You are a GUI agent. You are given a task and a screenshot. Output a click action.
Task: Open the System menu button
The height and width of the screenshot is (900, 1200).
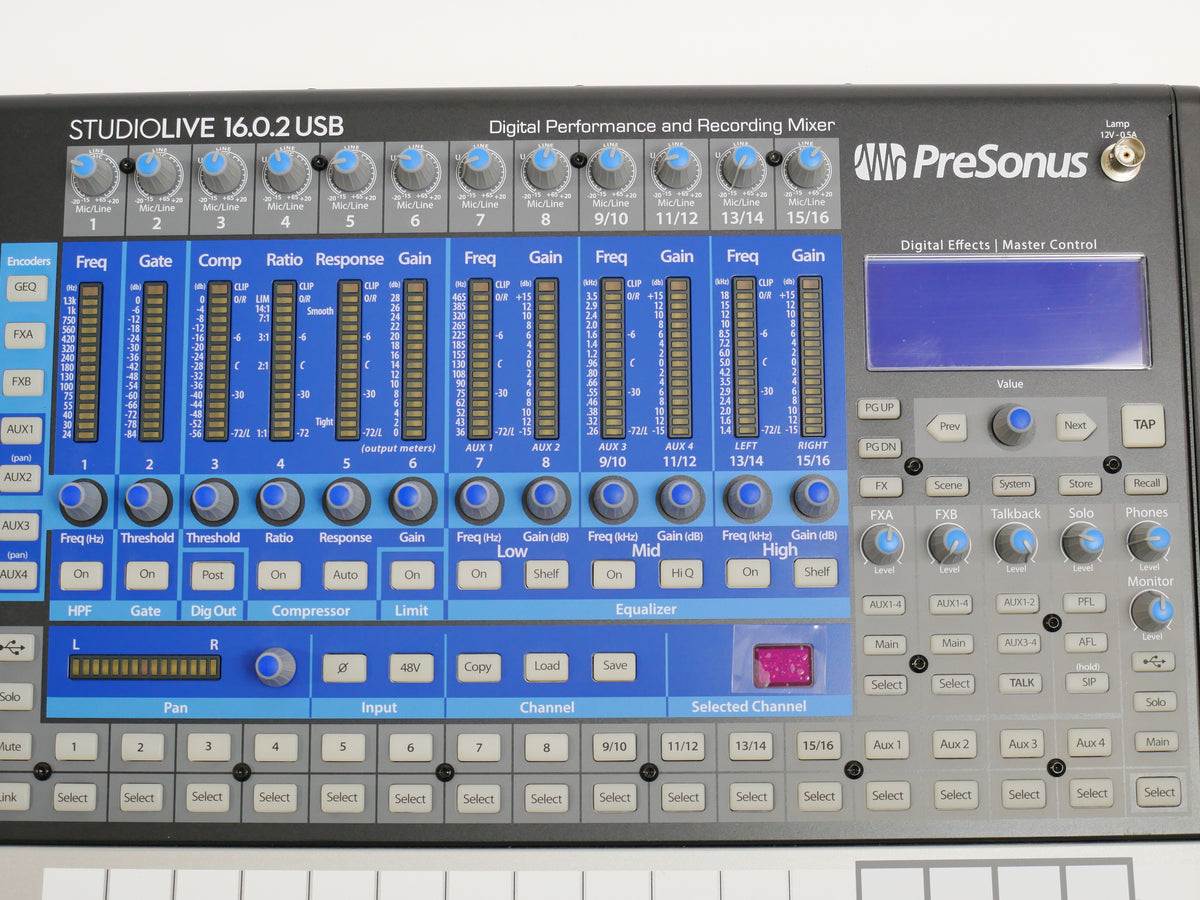[1013, 485]
